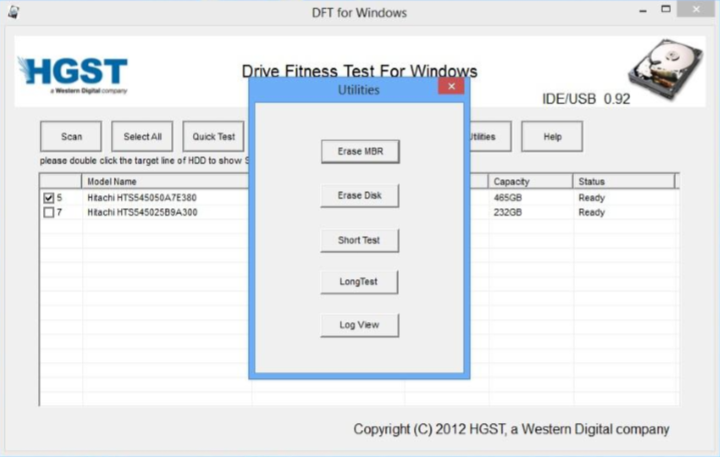Select the Hitachi HTS545050A7E380 row

tap(358, 198)
